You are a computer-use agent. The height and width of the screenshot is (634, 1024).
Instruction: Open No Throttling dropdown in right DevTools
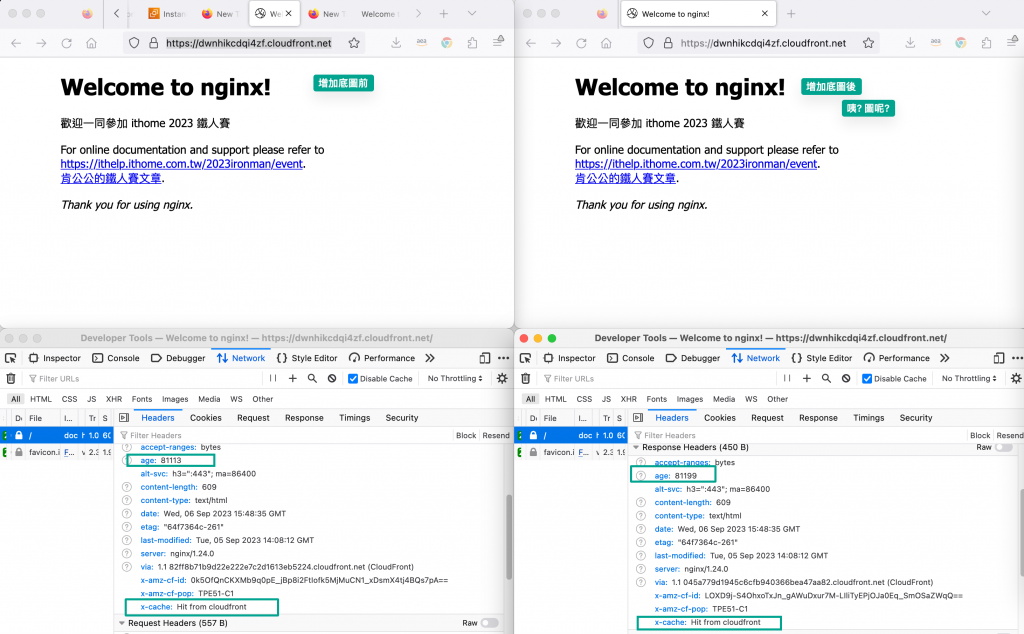969,379
